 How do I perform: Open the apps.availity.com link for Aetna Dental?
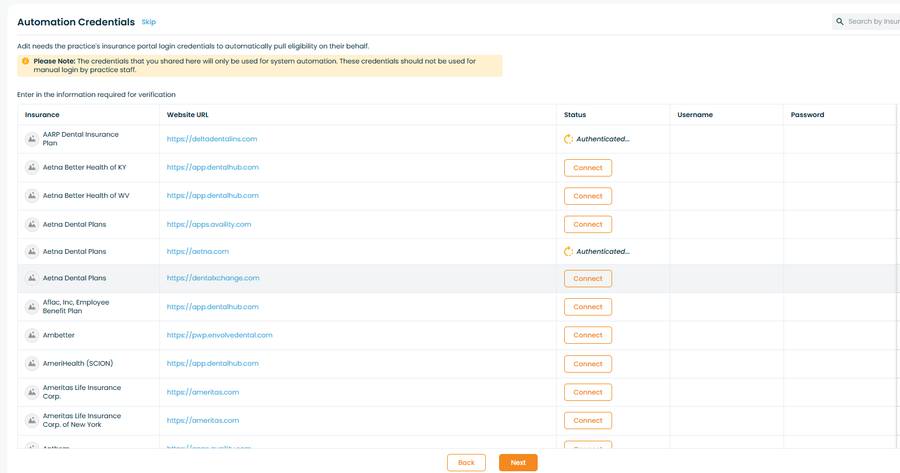[x=209, y=224]
